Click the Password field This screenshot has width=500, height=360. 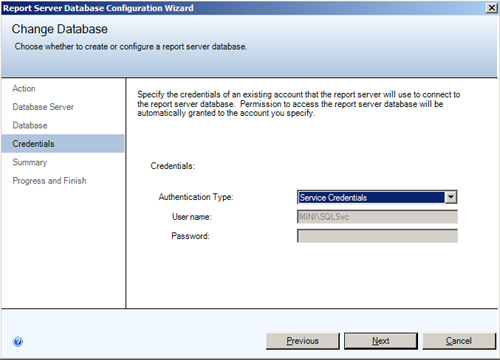pyautogui.click(x=377, y=236)
